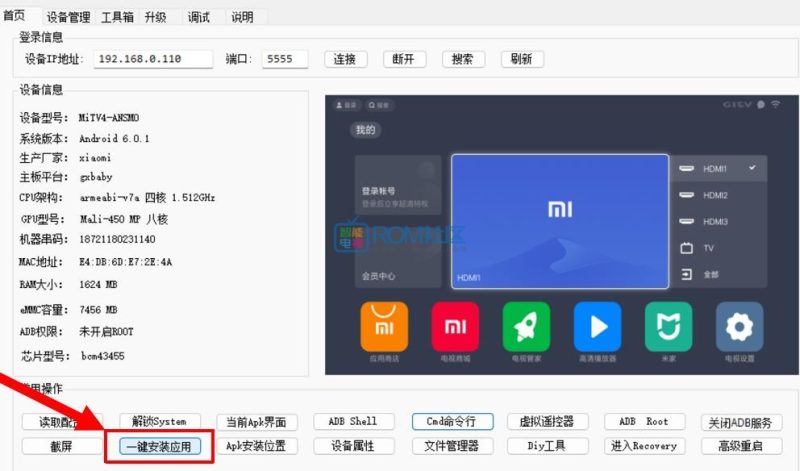
Task: Click the 当前Apk界面 button
Action: tap(257, 422)
